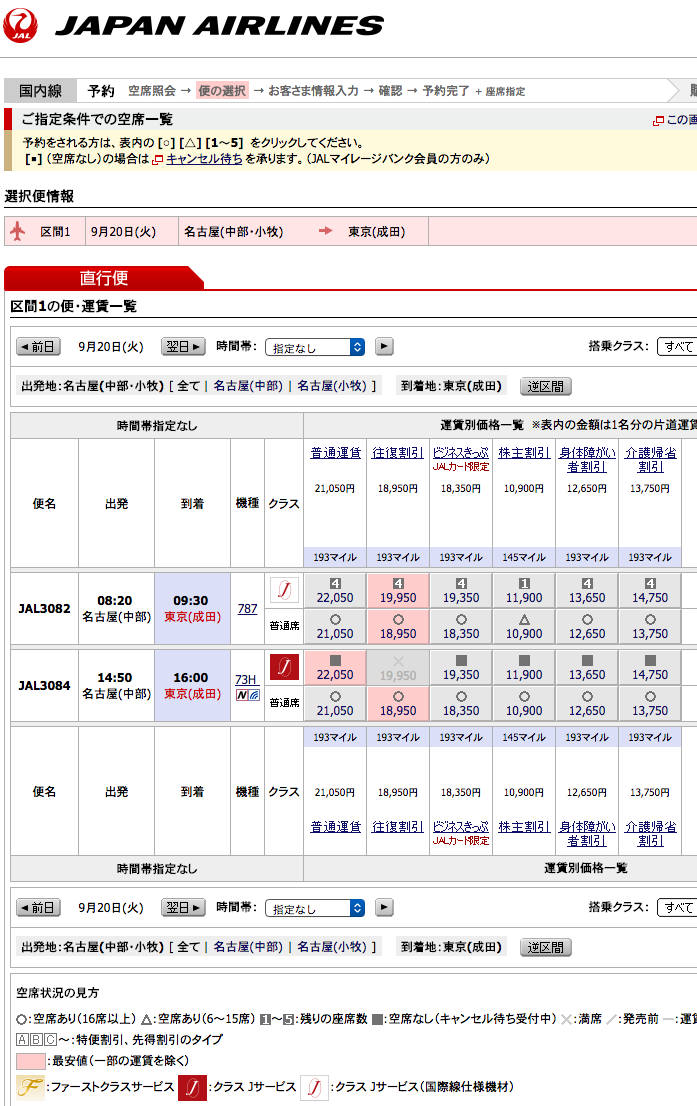This screenshot has width=697, height=1106.
Task: Select JAL3084 Class J waitlist 14,750
Action: click(x=650, y=668)
